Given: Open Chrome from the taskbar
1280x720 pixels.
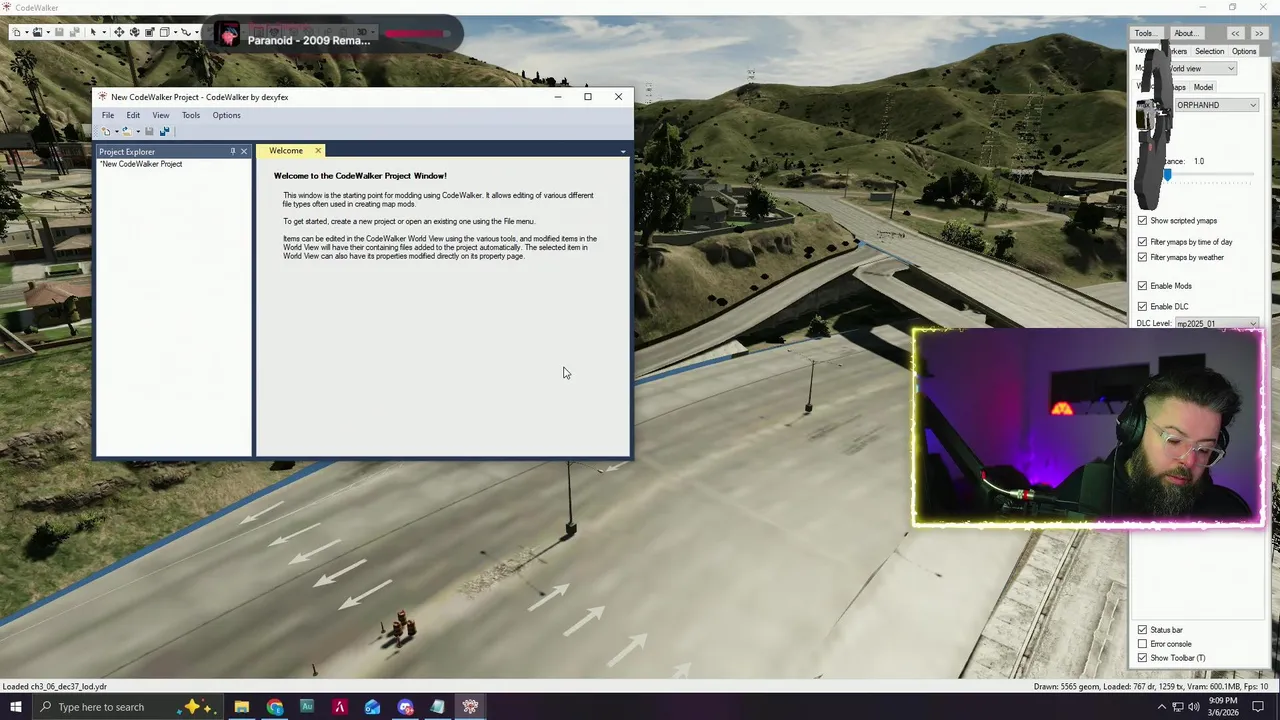Looking at the screenshot, I should point(275,707).
